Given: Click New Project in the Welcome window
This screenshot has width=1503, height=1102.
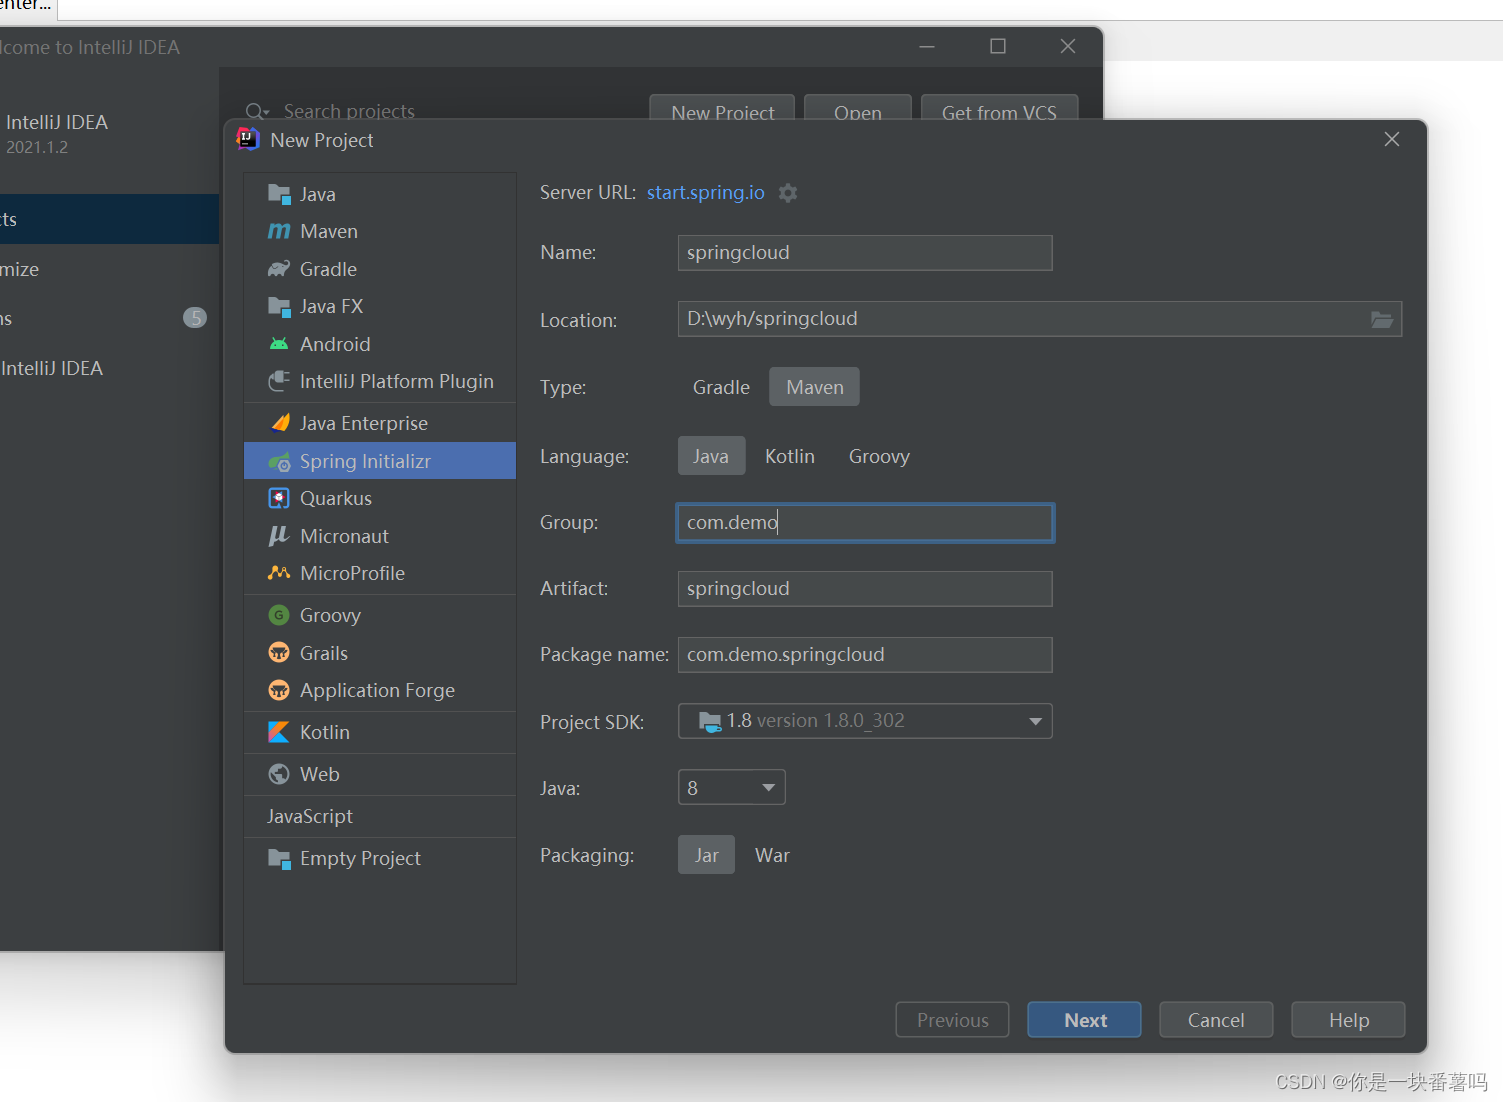Looking at the screenshot, I should [722, 108].
